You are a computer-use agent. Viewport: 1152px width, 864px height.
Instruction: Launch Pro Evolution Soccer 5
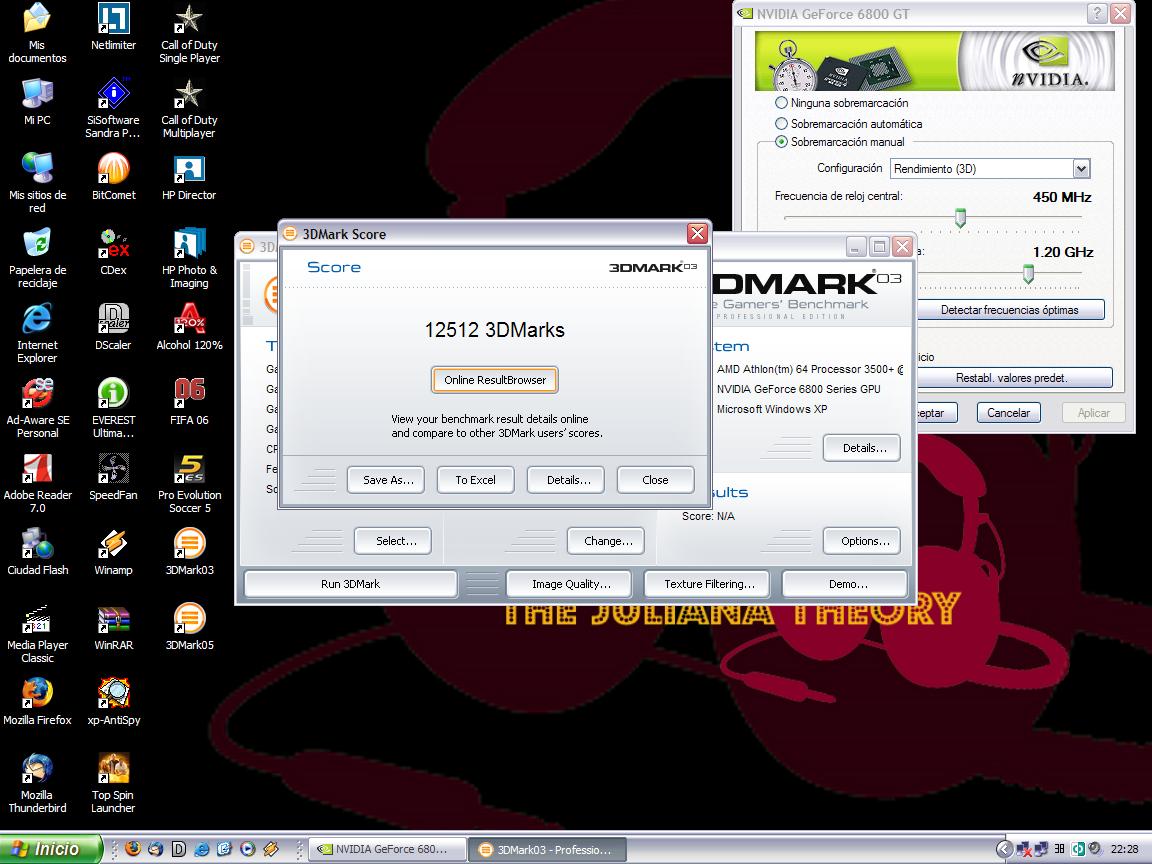pos(189,483)
